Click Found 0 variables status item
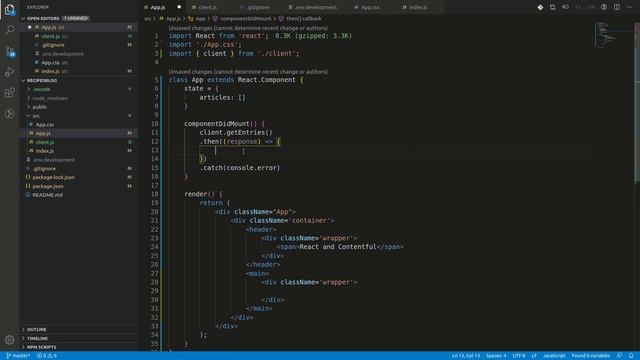This screenshot has width=640, height=360. point(591,356)
